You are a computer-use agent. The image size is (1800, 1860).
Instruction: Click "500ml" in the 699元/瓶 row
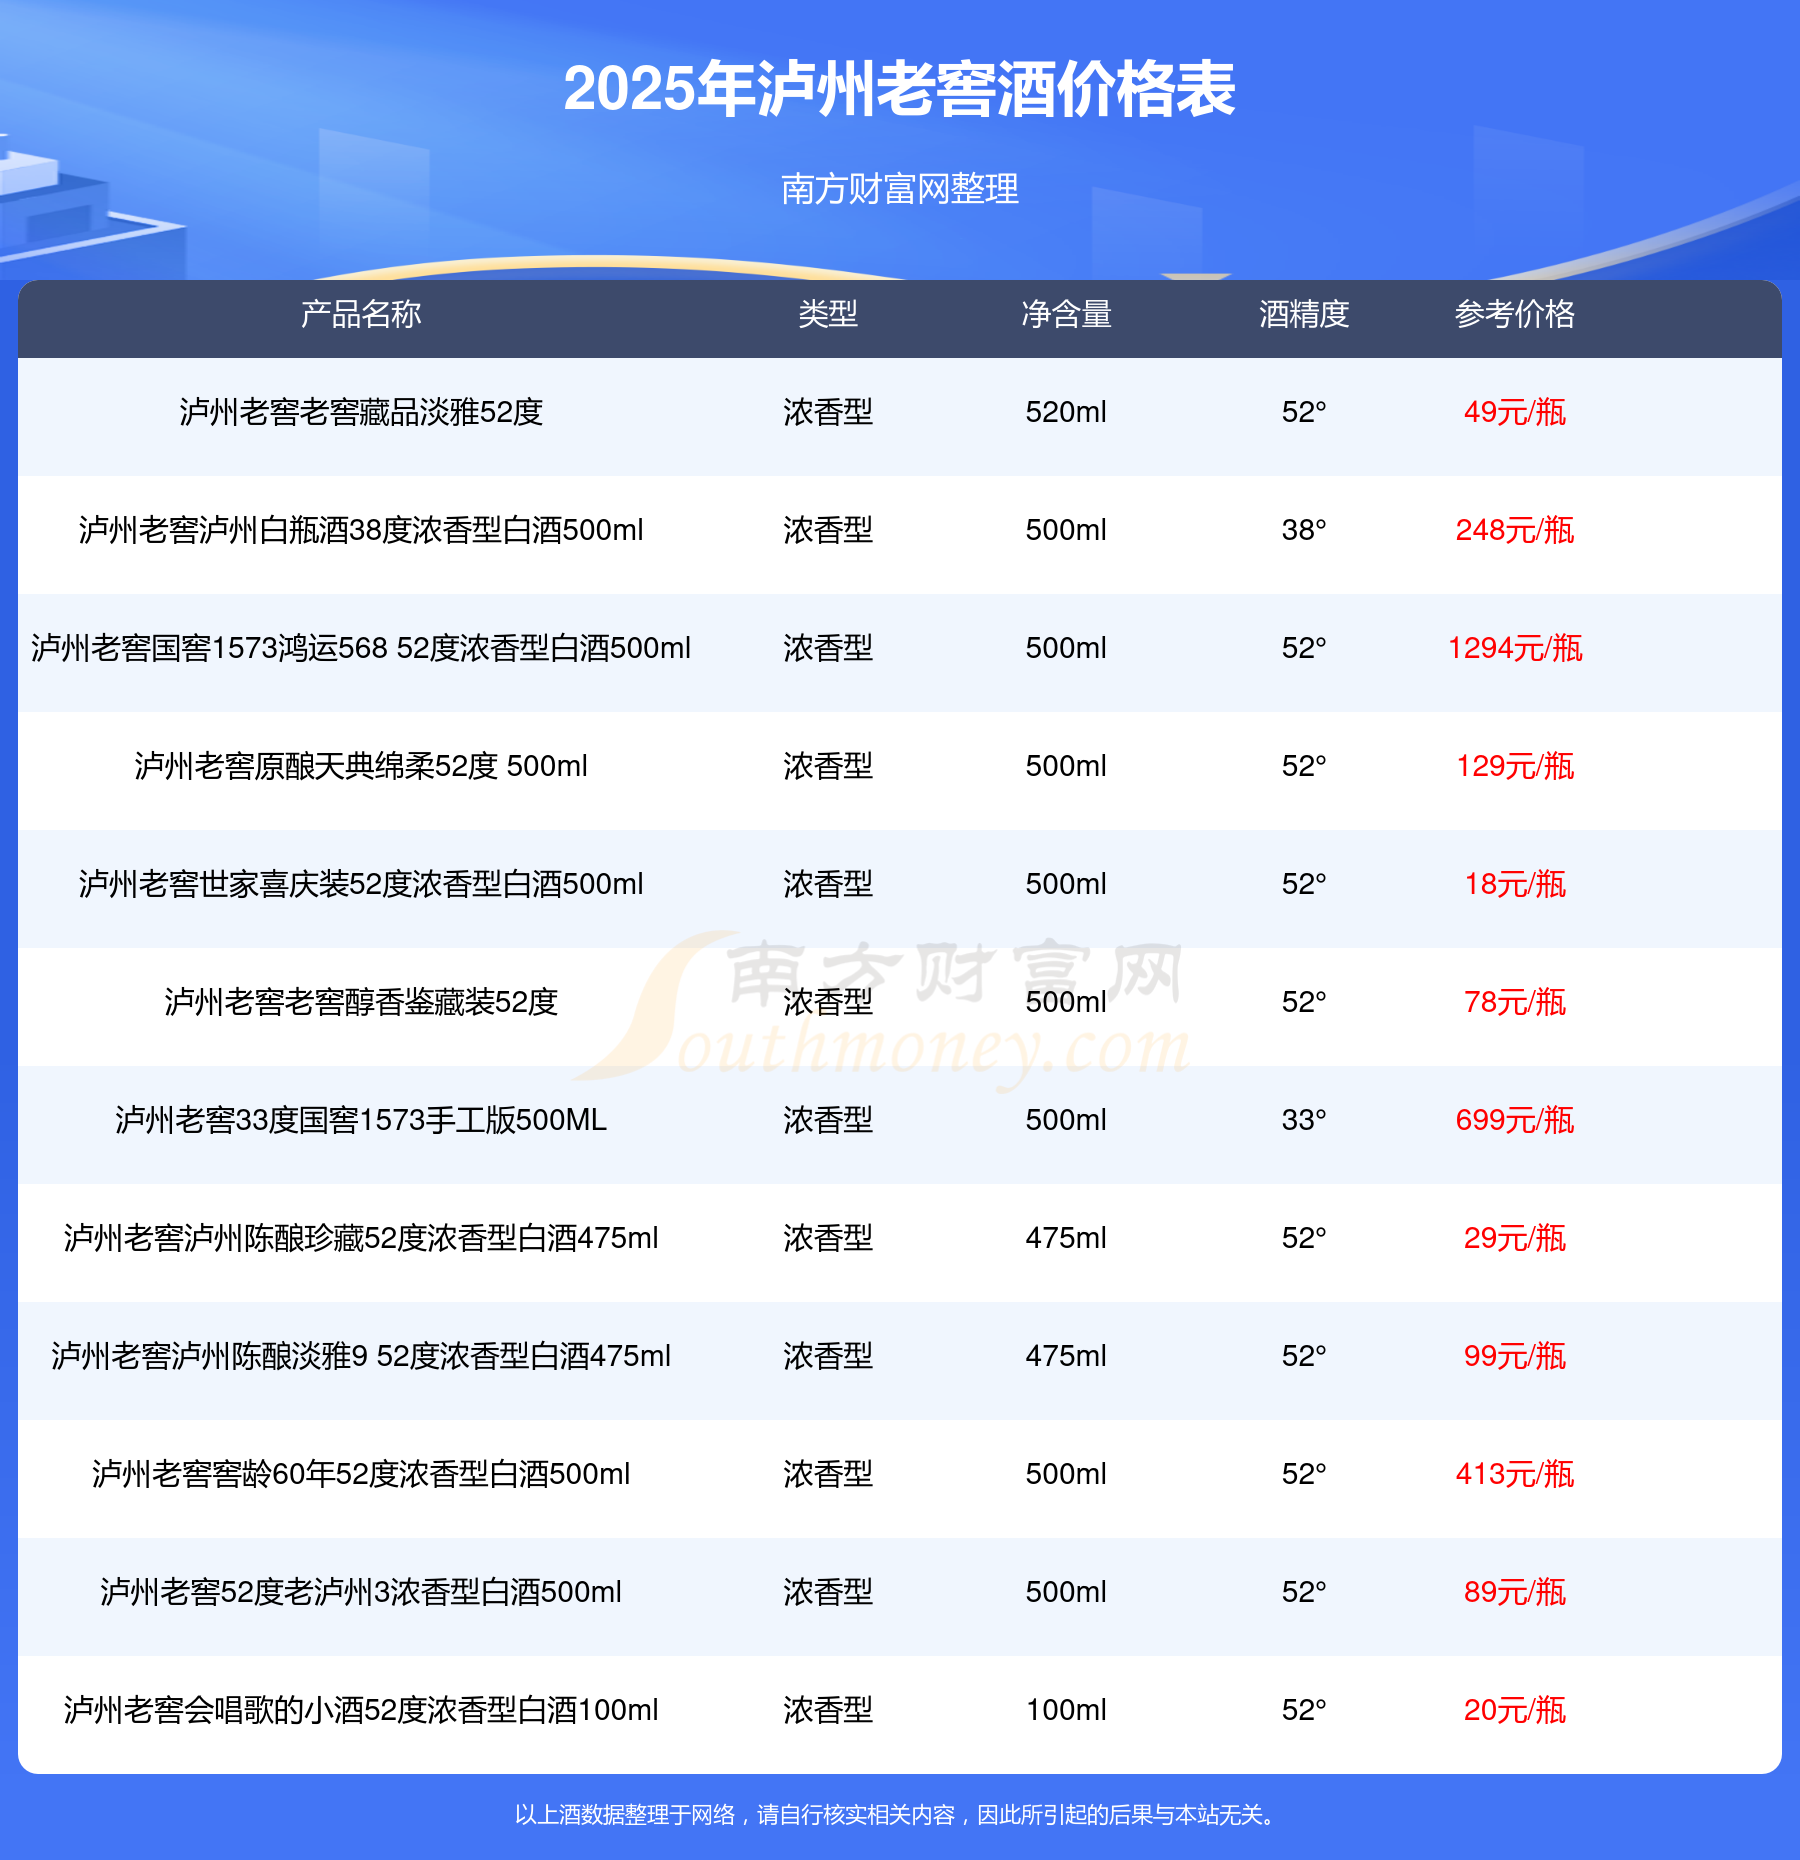pos(1066,1120)
